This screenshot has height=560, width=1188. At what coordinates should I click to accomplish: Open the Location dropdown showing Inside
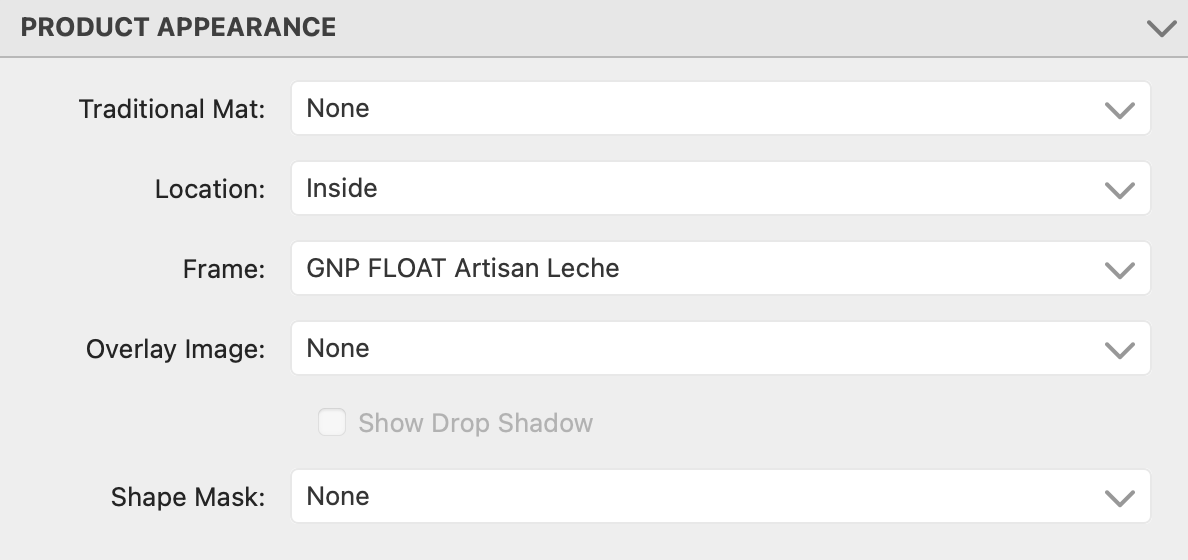coord(700,188)
